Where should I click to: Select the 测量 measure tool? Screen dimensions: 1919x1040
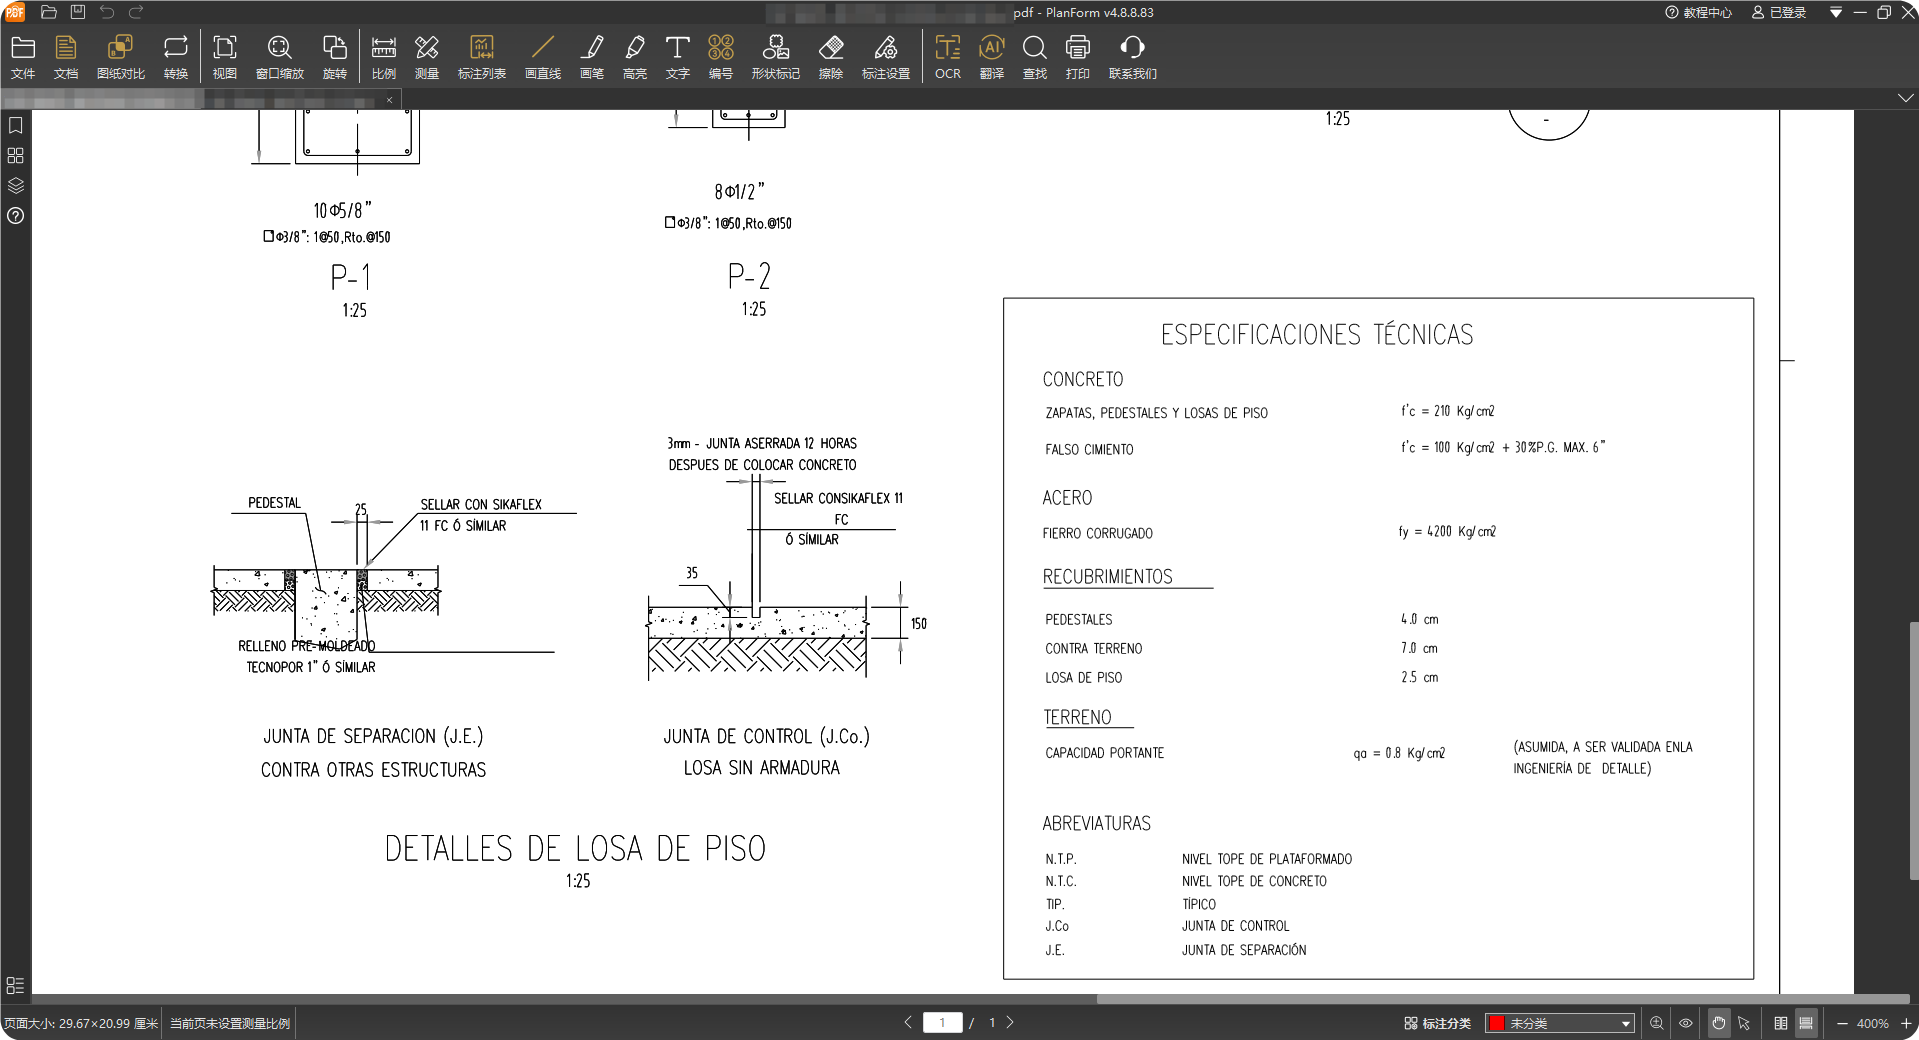point(427,57)
